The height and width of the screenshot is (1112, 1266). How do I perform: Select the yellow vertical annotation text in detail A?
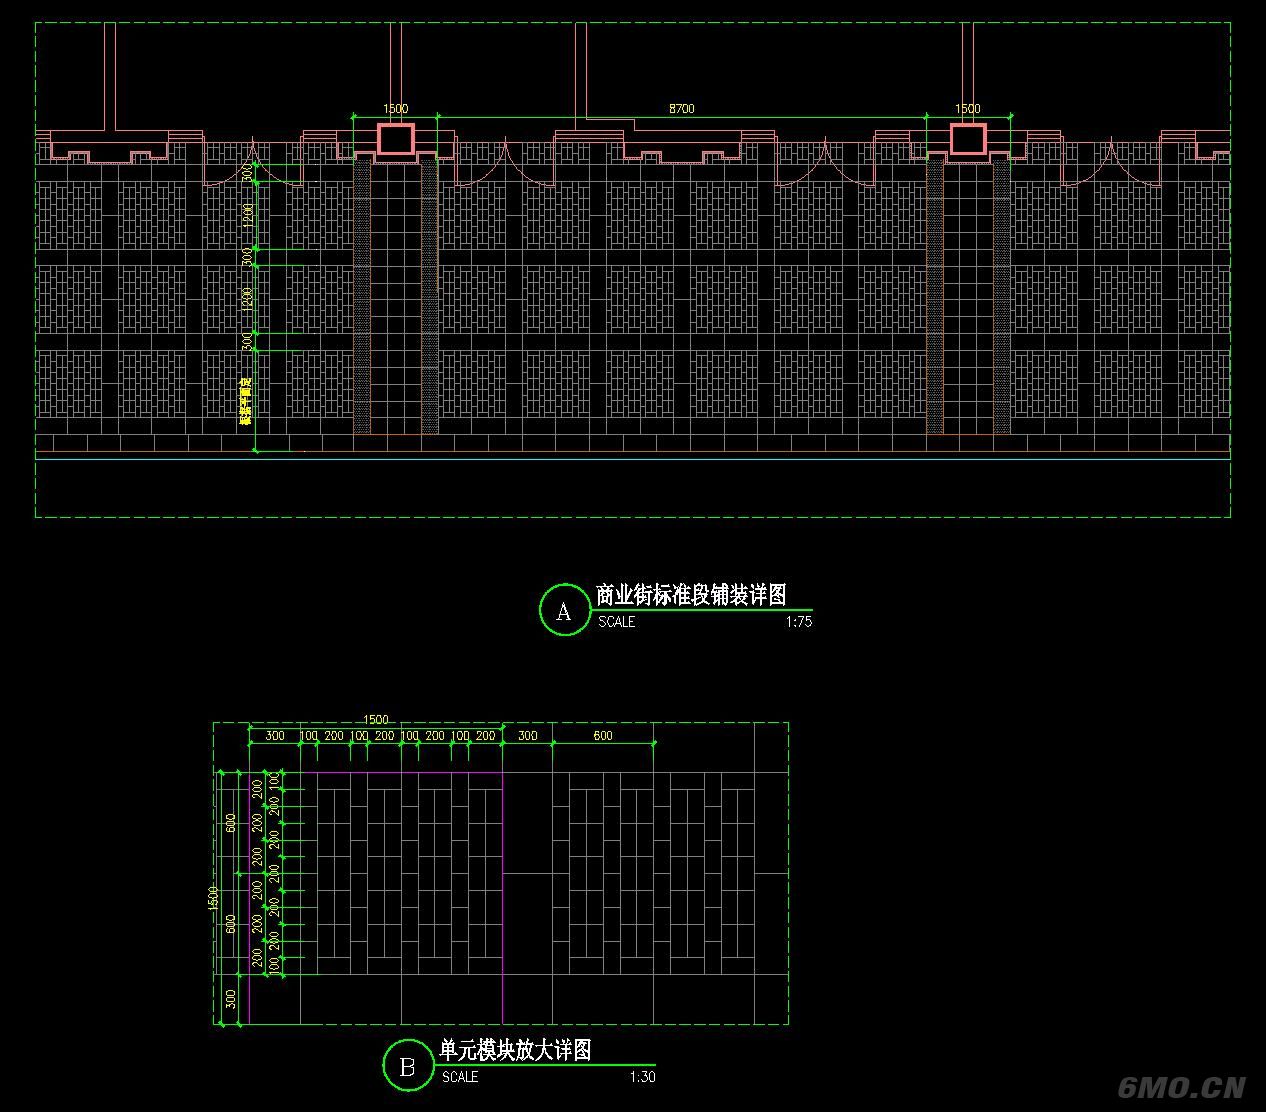pyautogui.click(x=244, y=402)
